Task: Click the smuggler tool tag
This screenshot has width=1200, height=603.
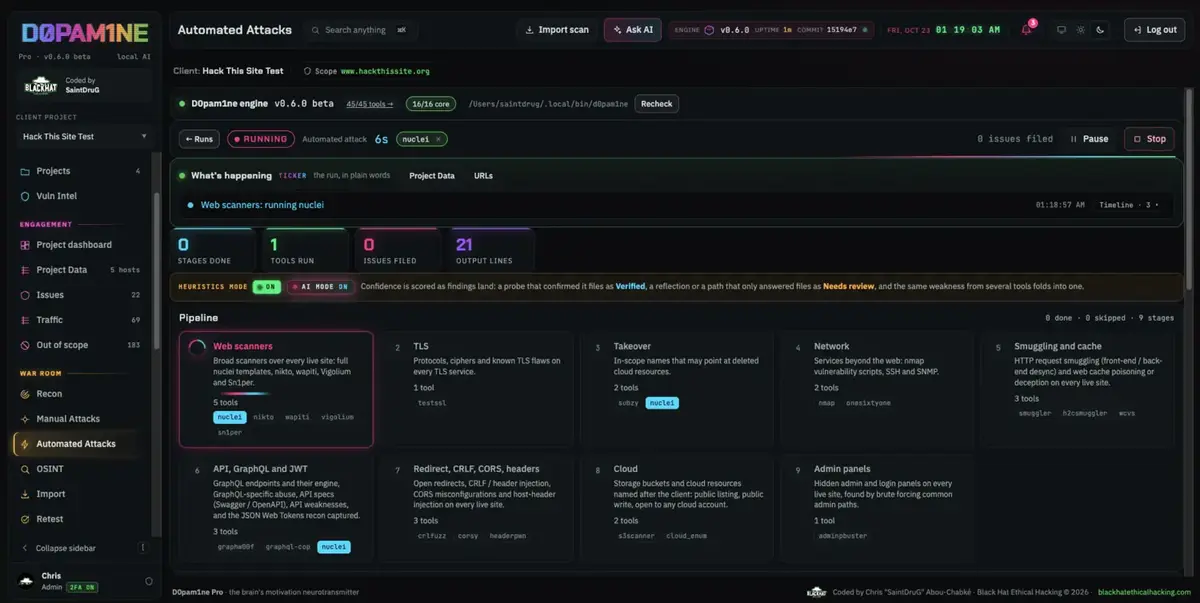Action: coord(1035,413)
